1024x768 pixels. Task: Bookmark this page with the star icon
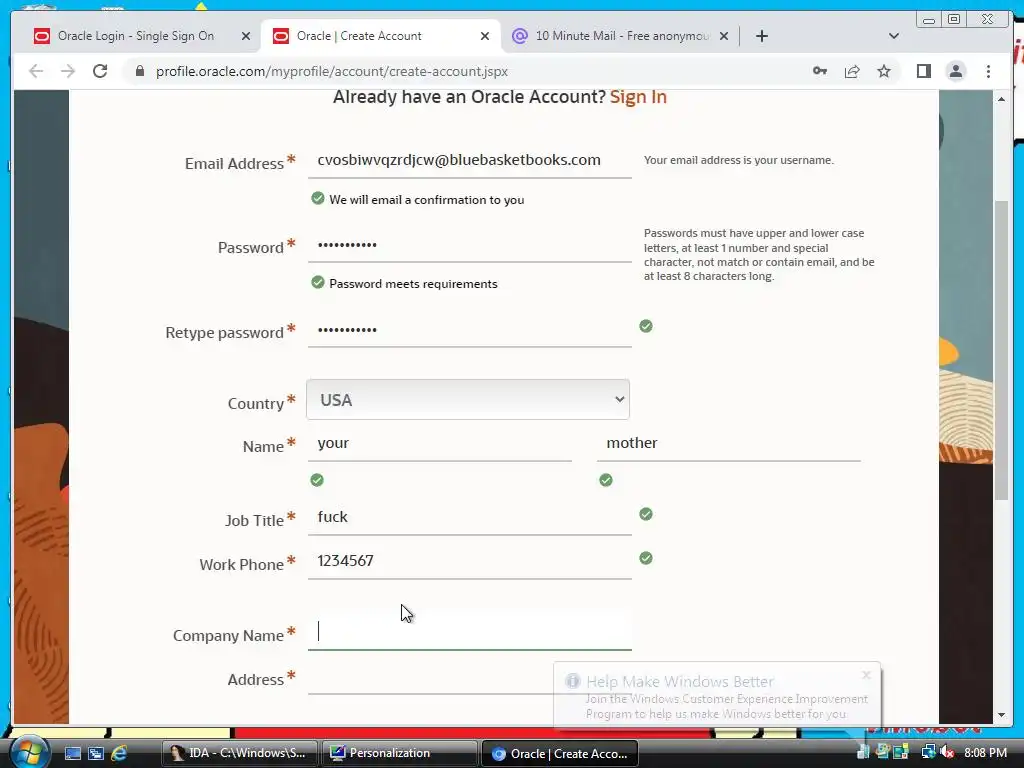(884, 71)
